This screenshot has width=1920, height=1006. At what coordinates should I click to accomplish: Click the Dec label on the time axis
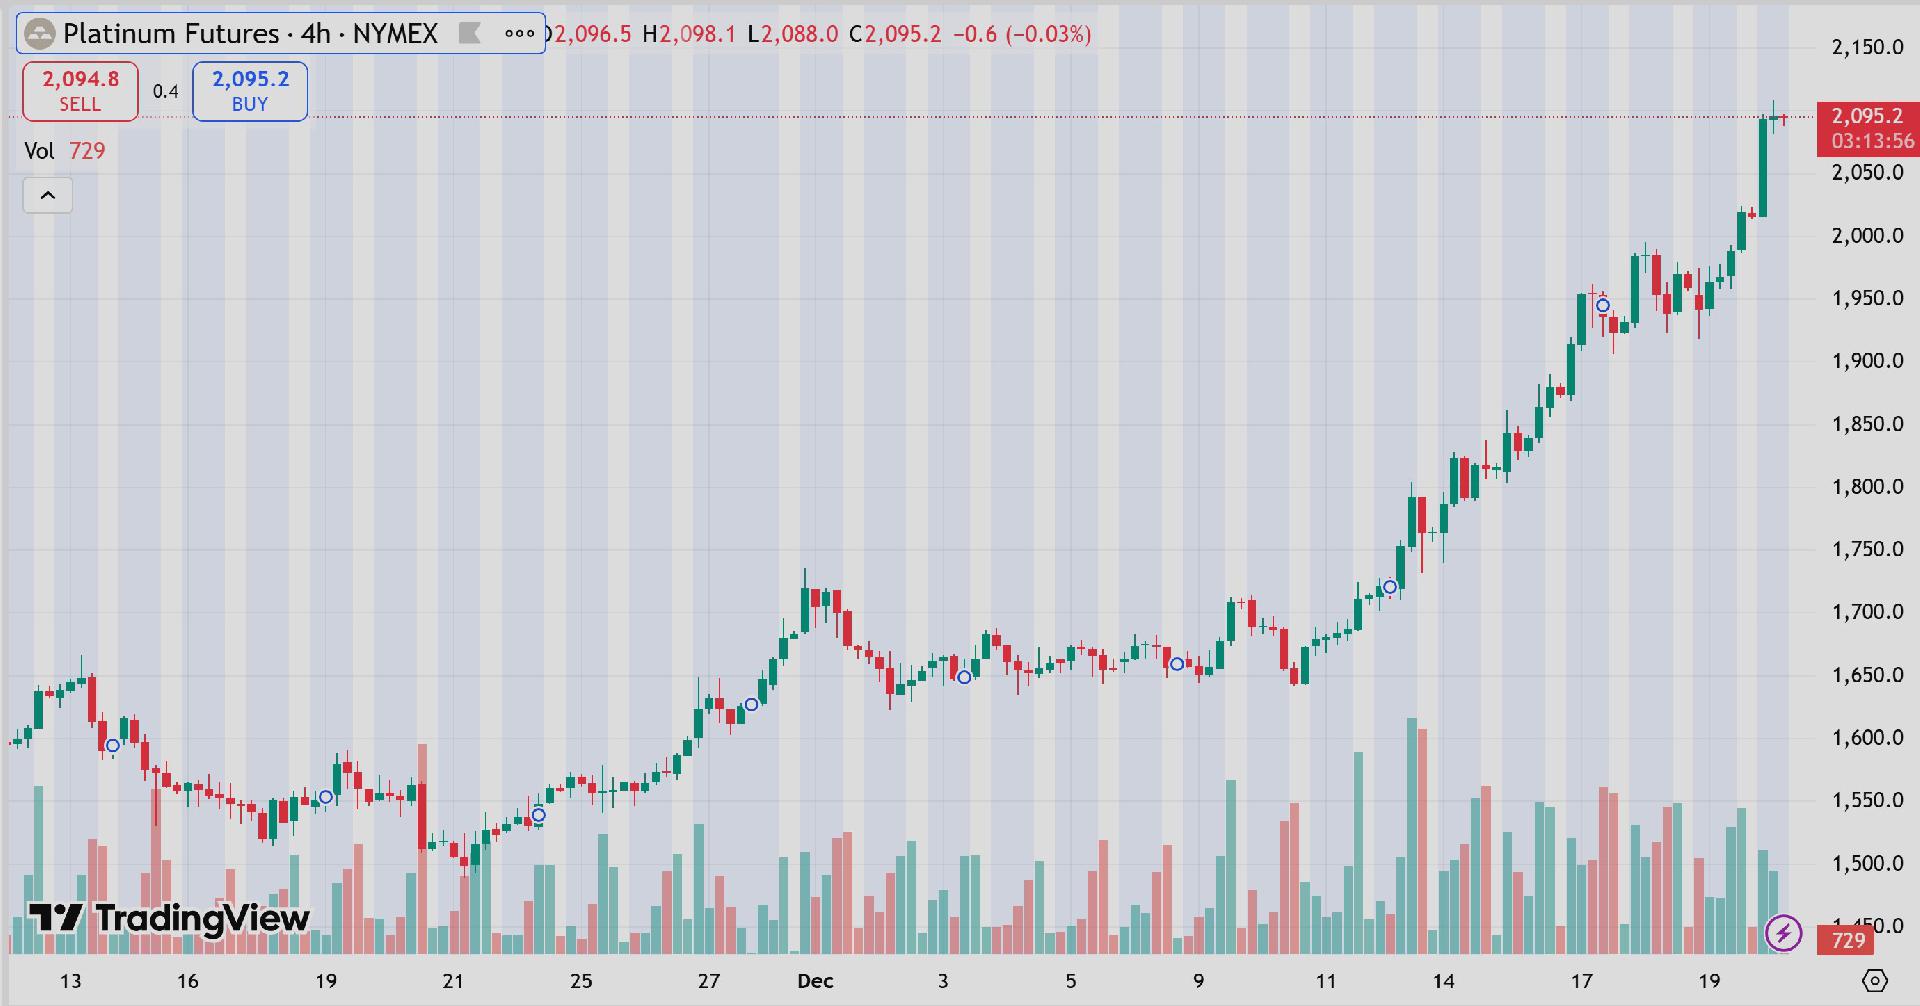point(816,981)
